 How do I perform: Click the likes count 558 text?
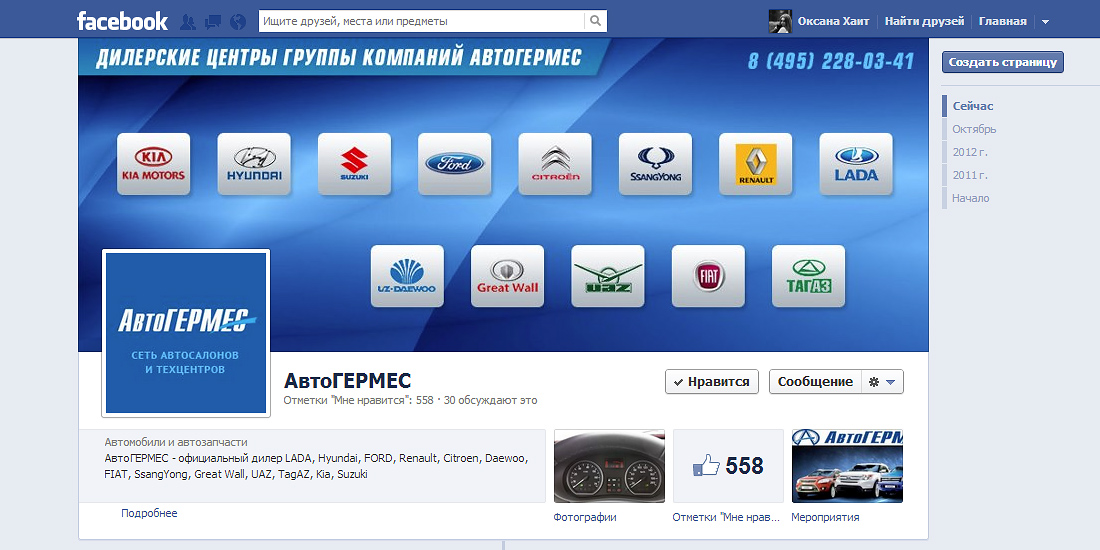(x=358, y=401)
